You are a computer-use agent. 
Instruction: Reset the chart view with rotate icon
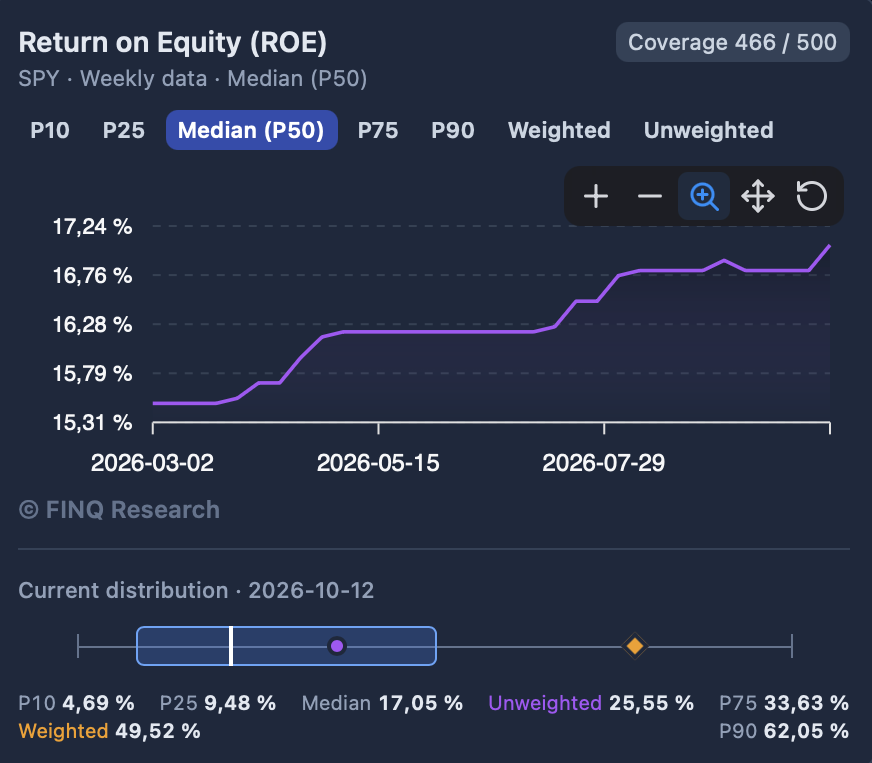coord(812,196)
